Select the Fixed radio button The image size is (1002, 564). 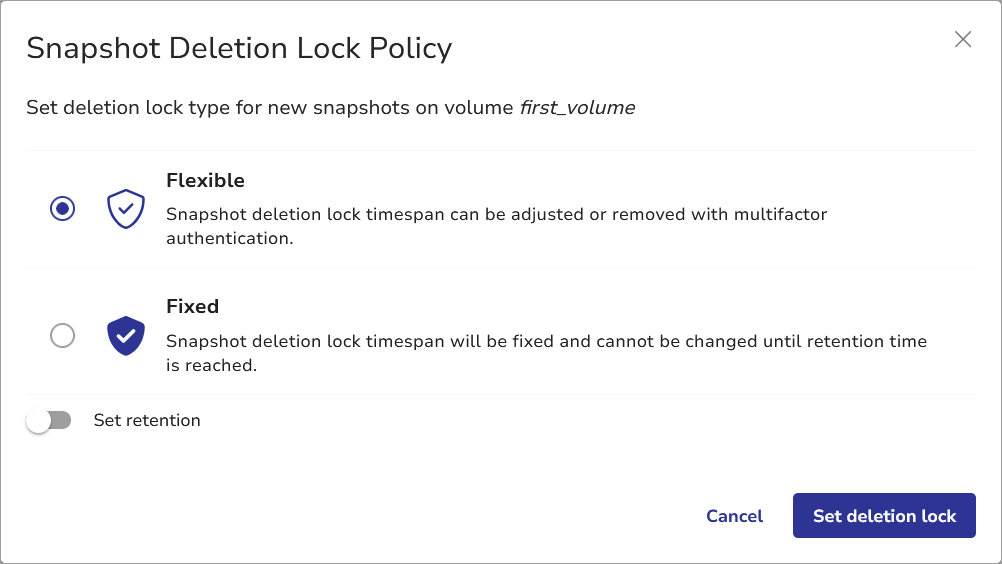62,336
